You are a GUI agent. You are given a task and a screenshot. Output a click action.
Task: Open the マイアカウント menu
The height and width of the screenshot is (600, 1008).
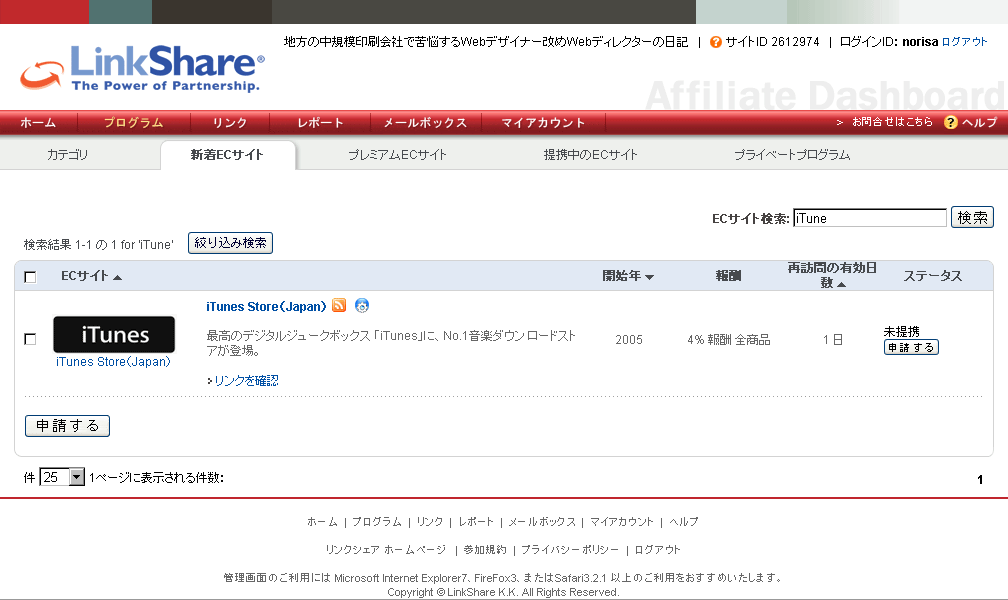click(x=543, y=123)
